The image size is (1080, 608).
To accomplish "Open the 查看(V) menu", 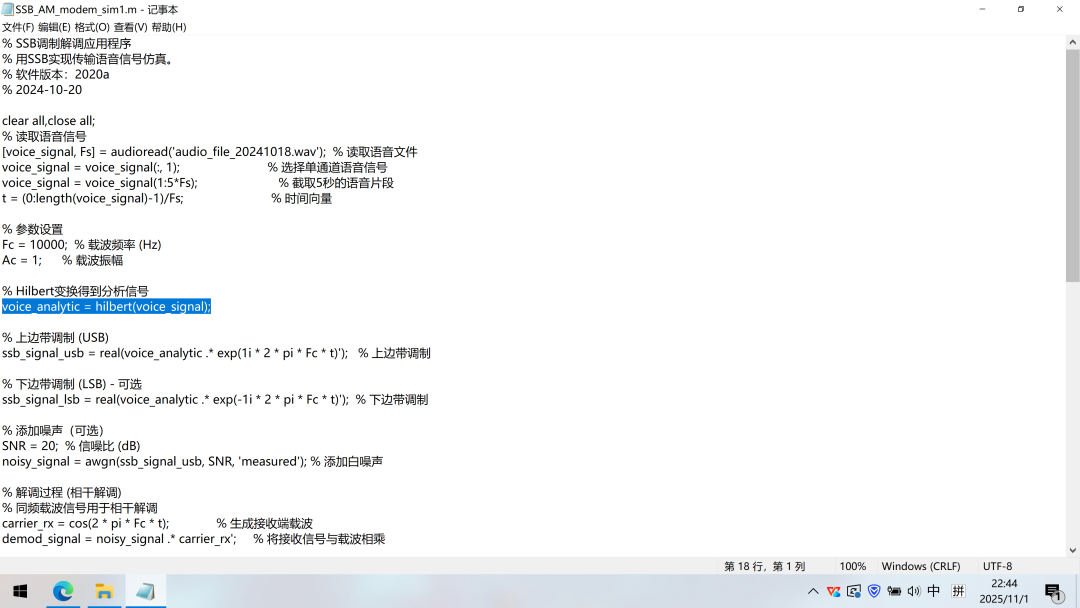I will click(130, 27).
